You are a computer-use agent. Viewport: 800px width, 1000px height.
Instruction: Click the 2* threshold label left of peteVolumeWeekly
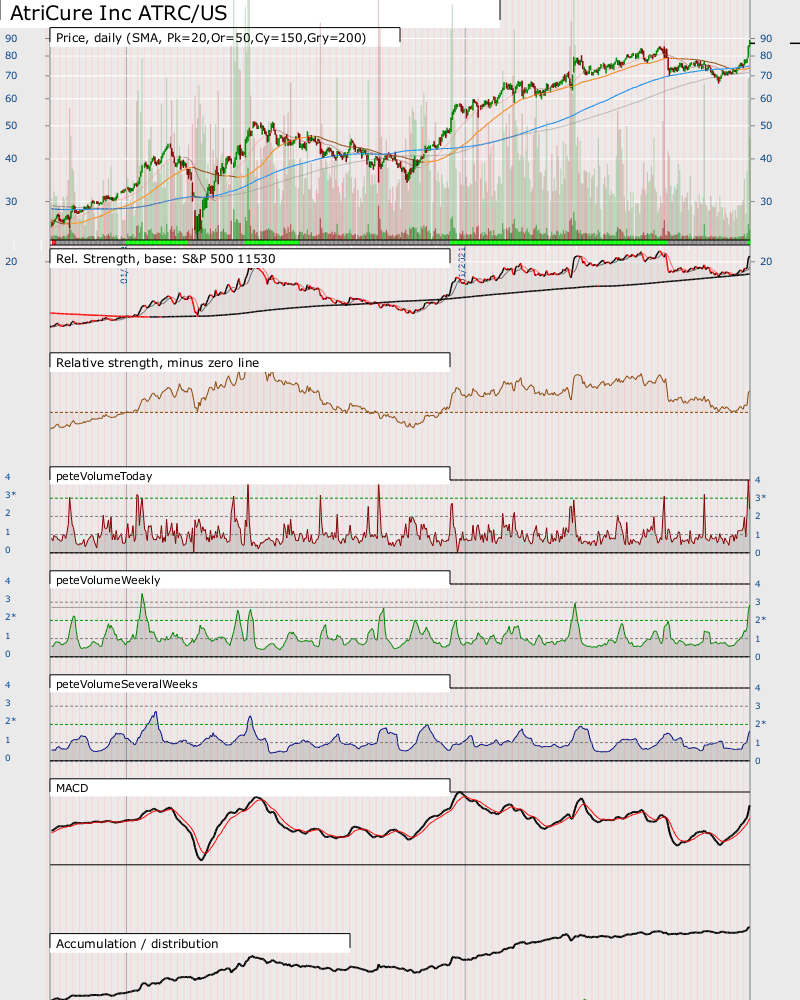point(11,617)
